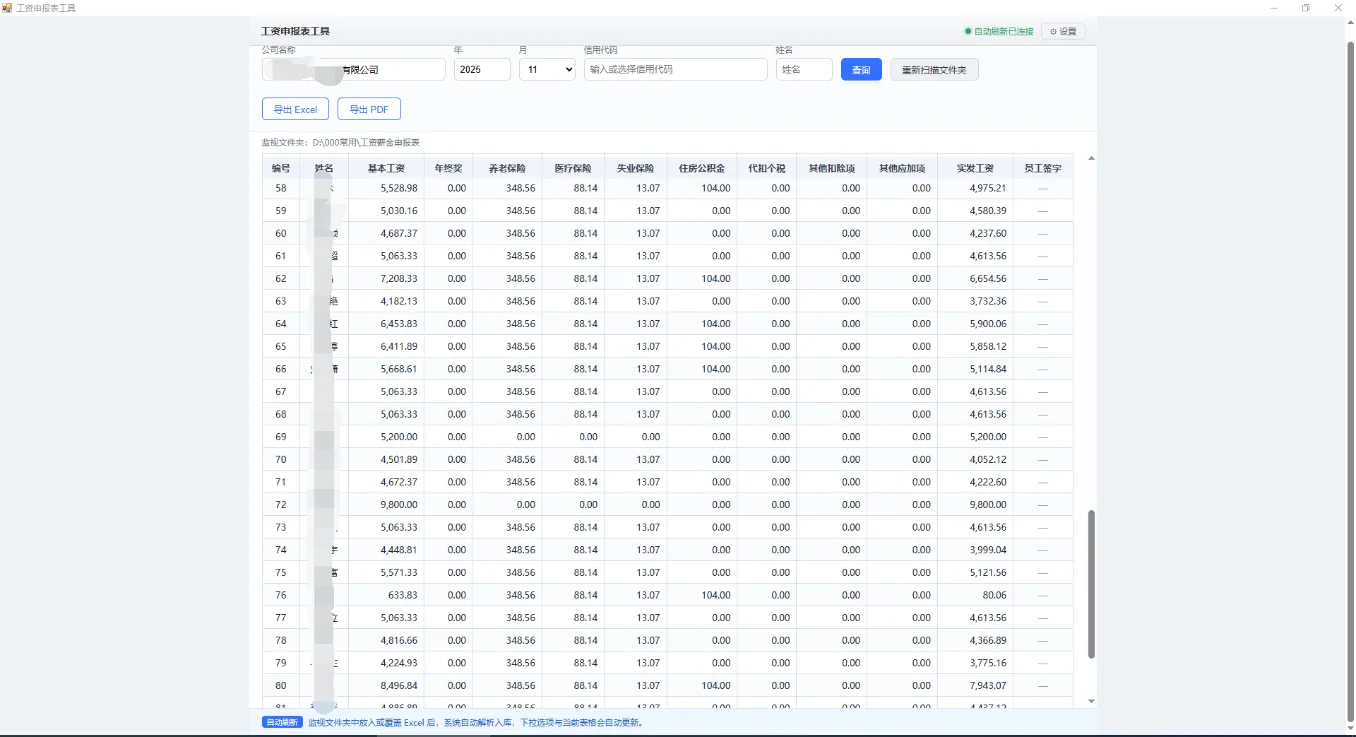Click the table scroll up arrow
Screen dimensions: 1356x737
1091,158
